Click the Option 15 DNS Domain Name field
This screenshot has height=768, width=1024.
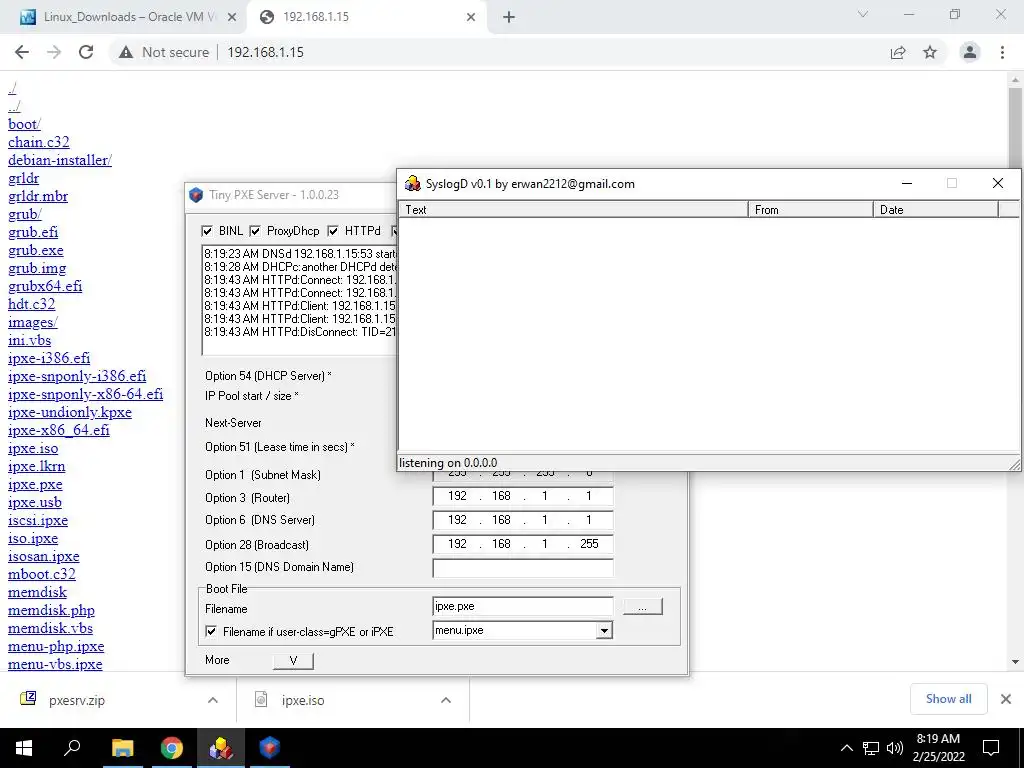522,568
